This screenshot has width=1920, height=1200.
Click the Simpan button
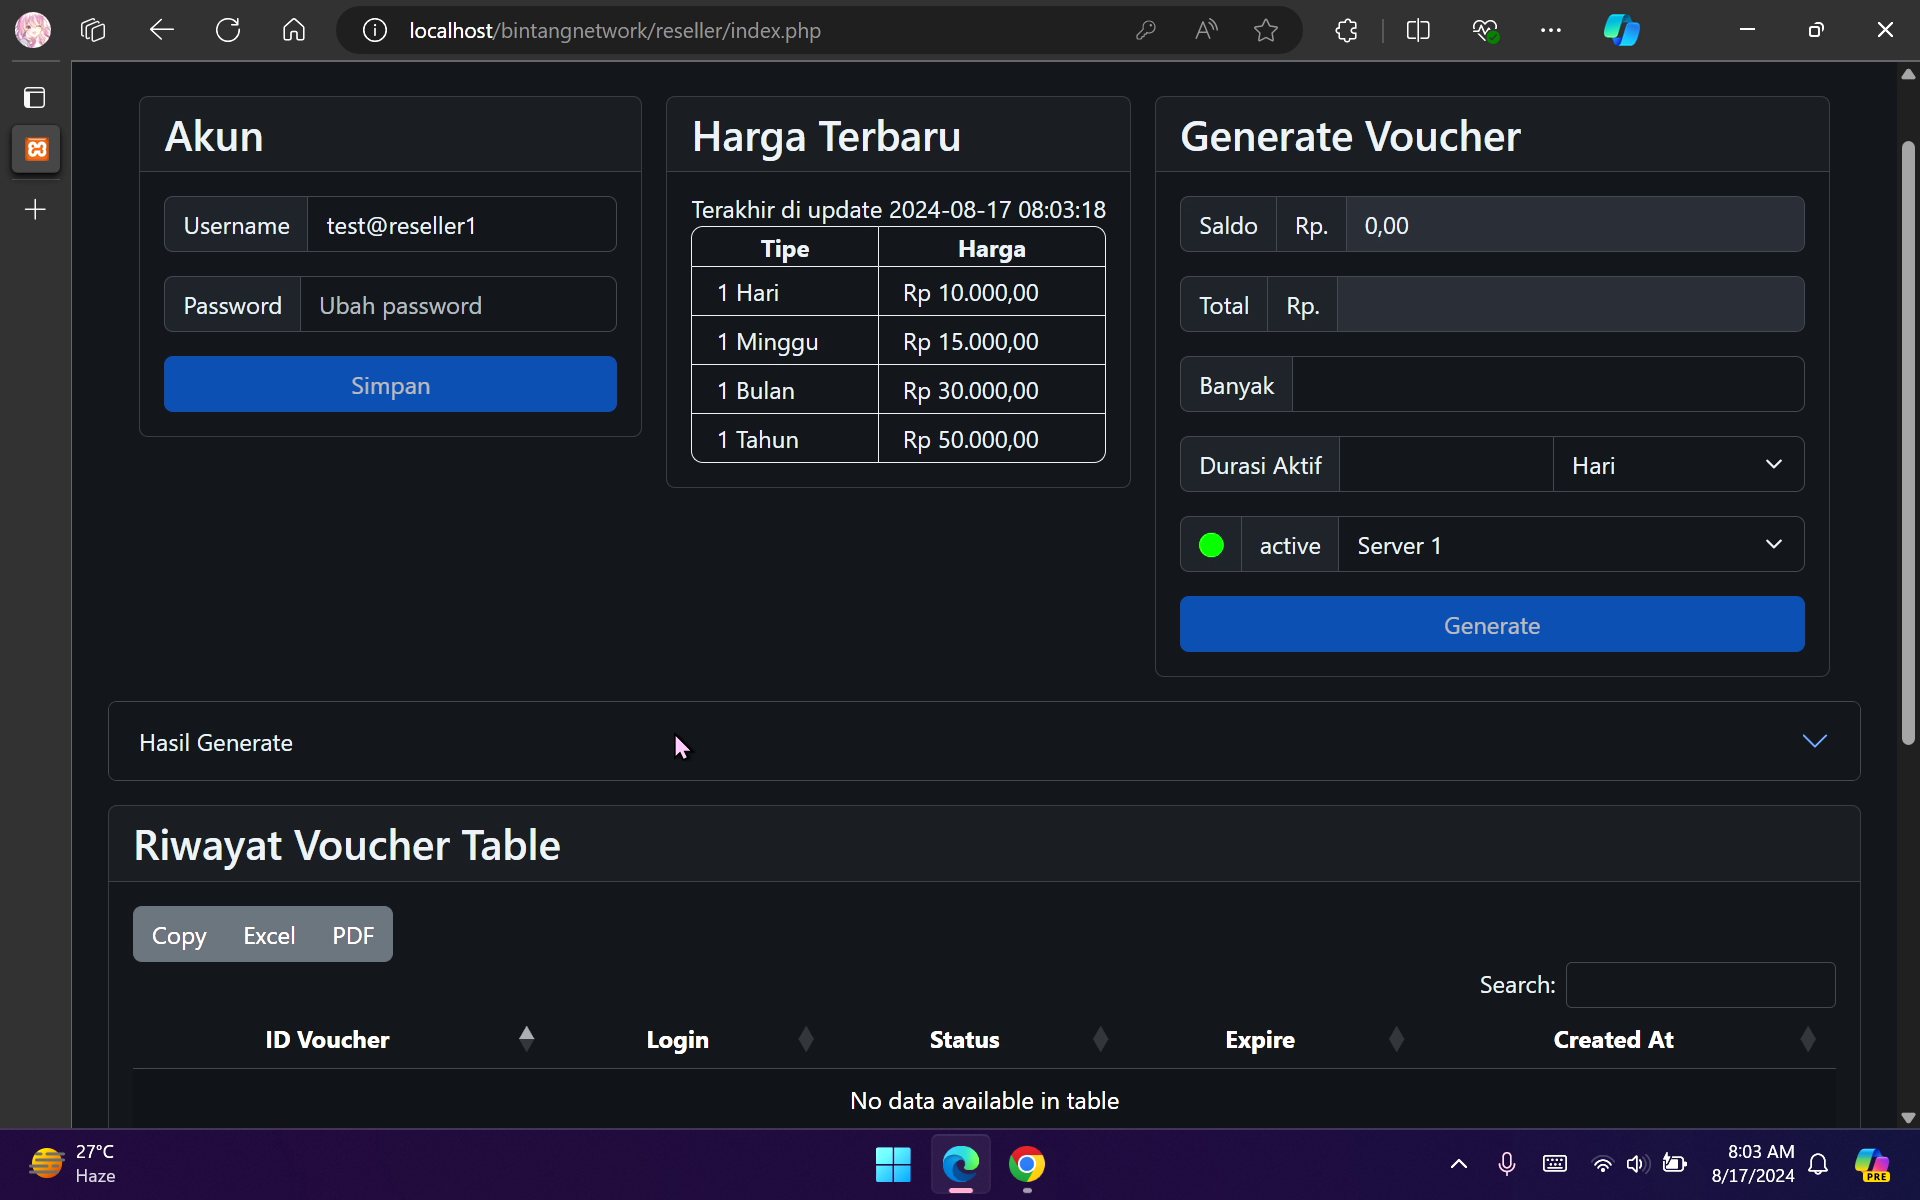pyautogui.click(x=390, y=384)
